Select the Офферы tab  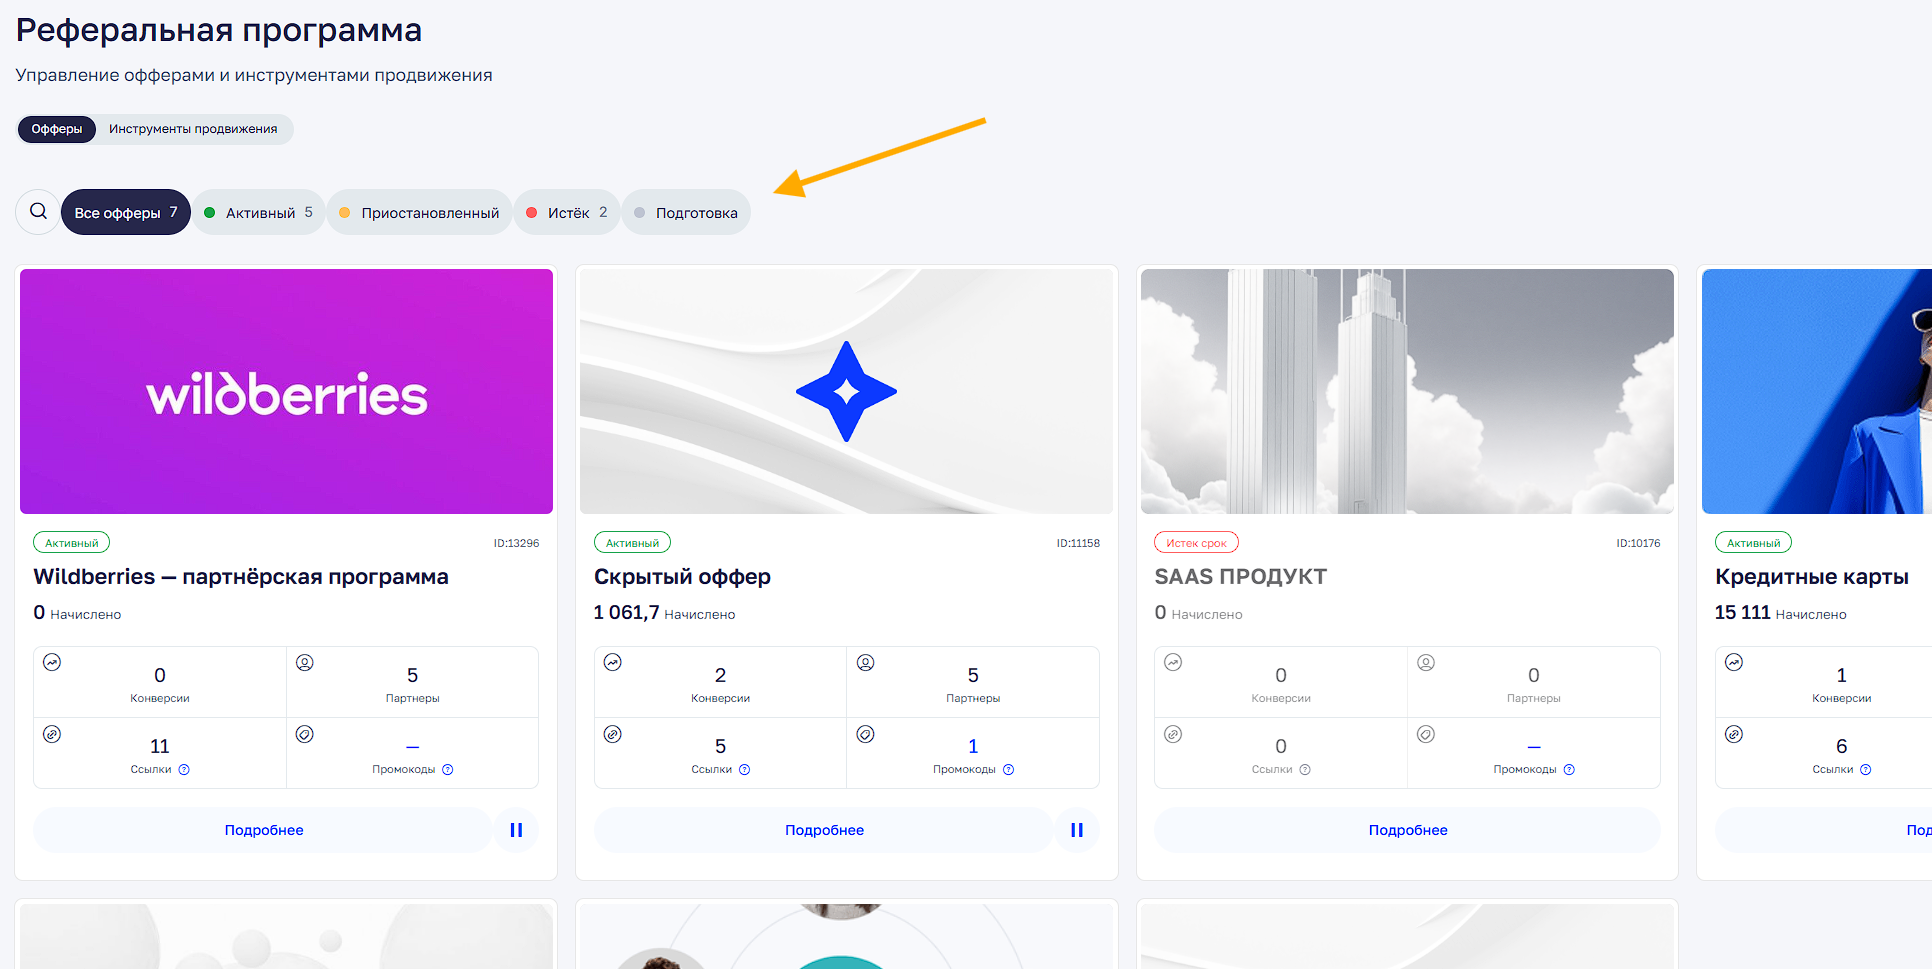point(57,129)
